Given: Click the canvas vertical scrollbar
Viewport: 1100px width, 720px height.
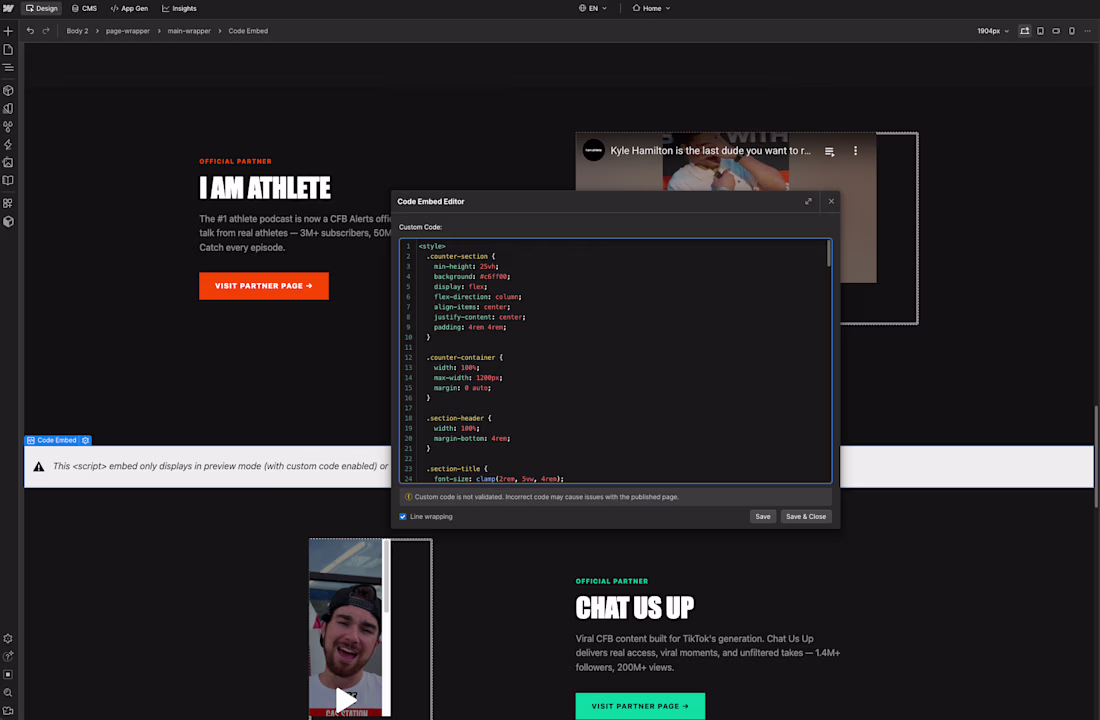Looking at the screenshot, I should pos(1096,456).
